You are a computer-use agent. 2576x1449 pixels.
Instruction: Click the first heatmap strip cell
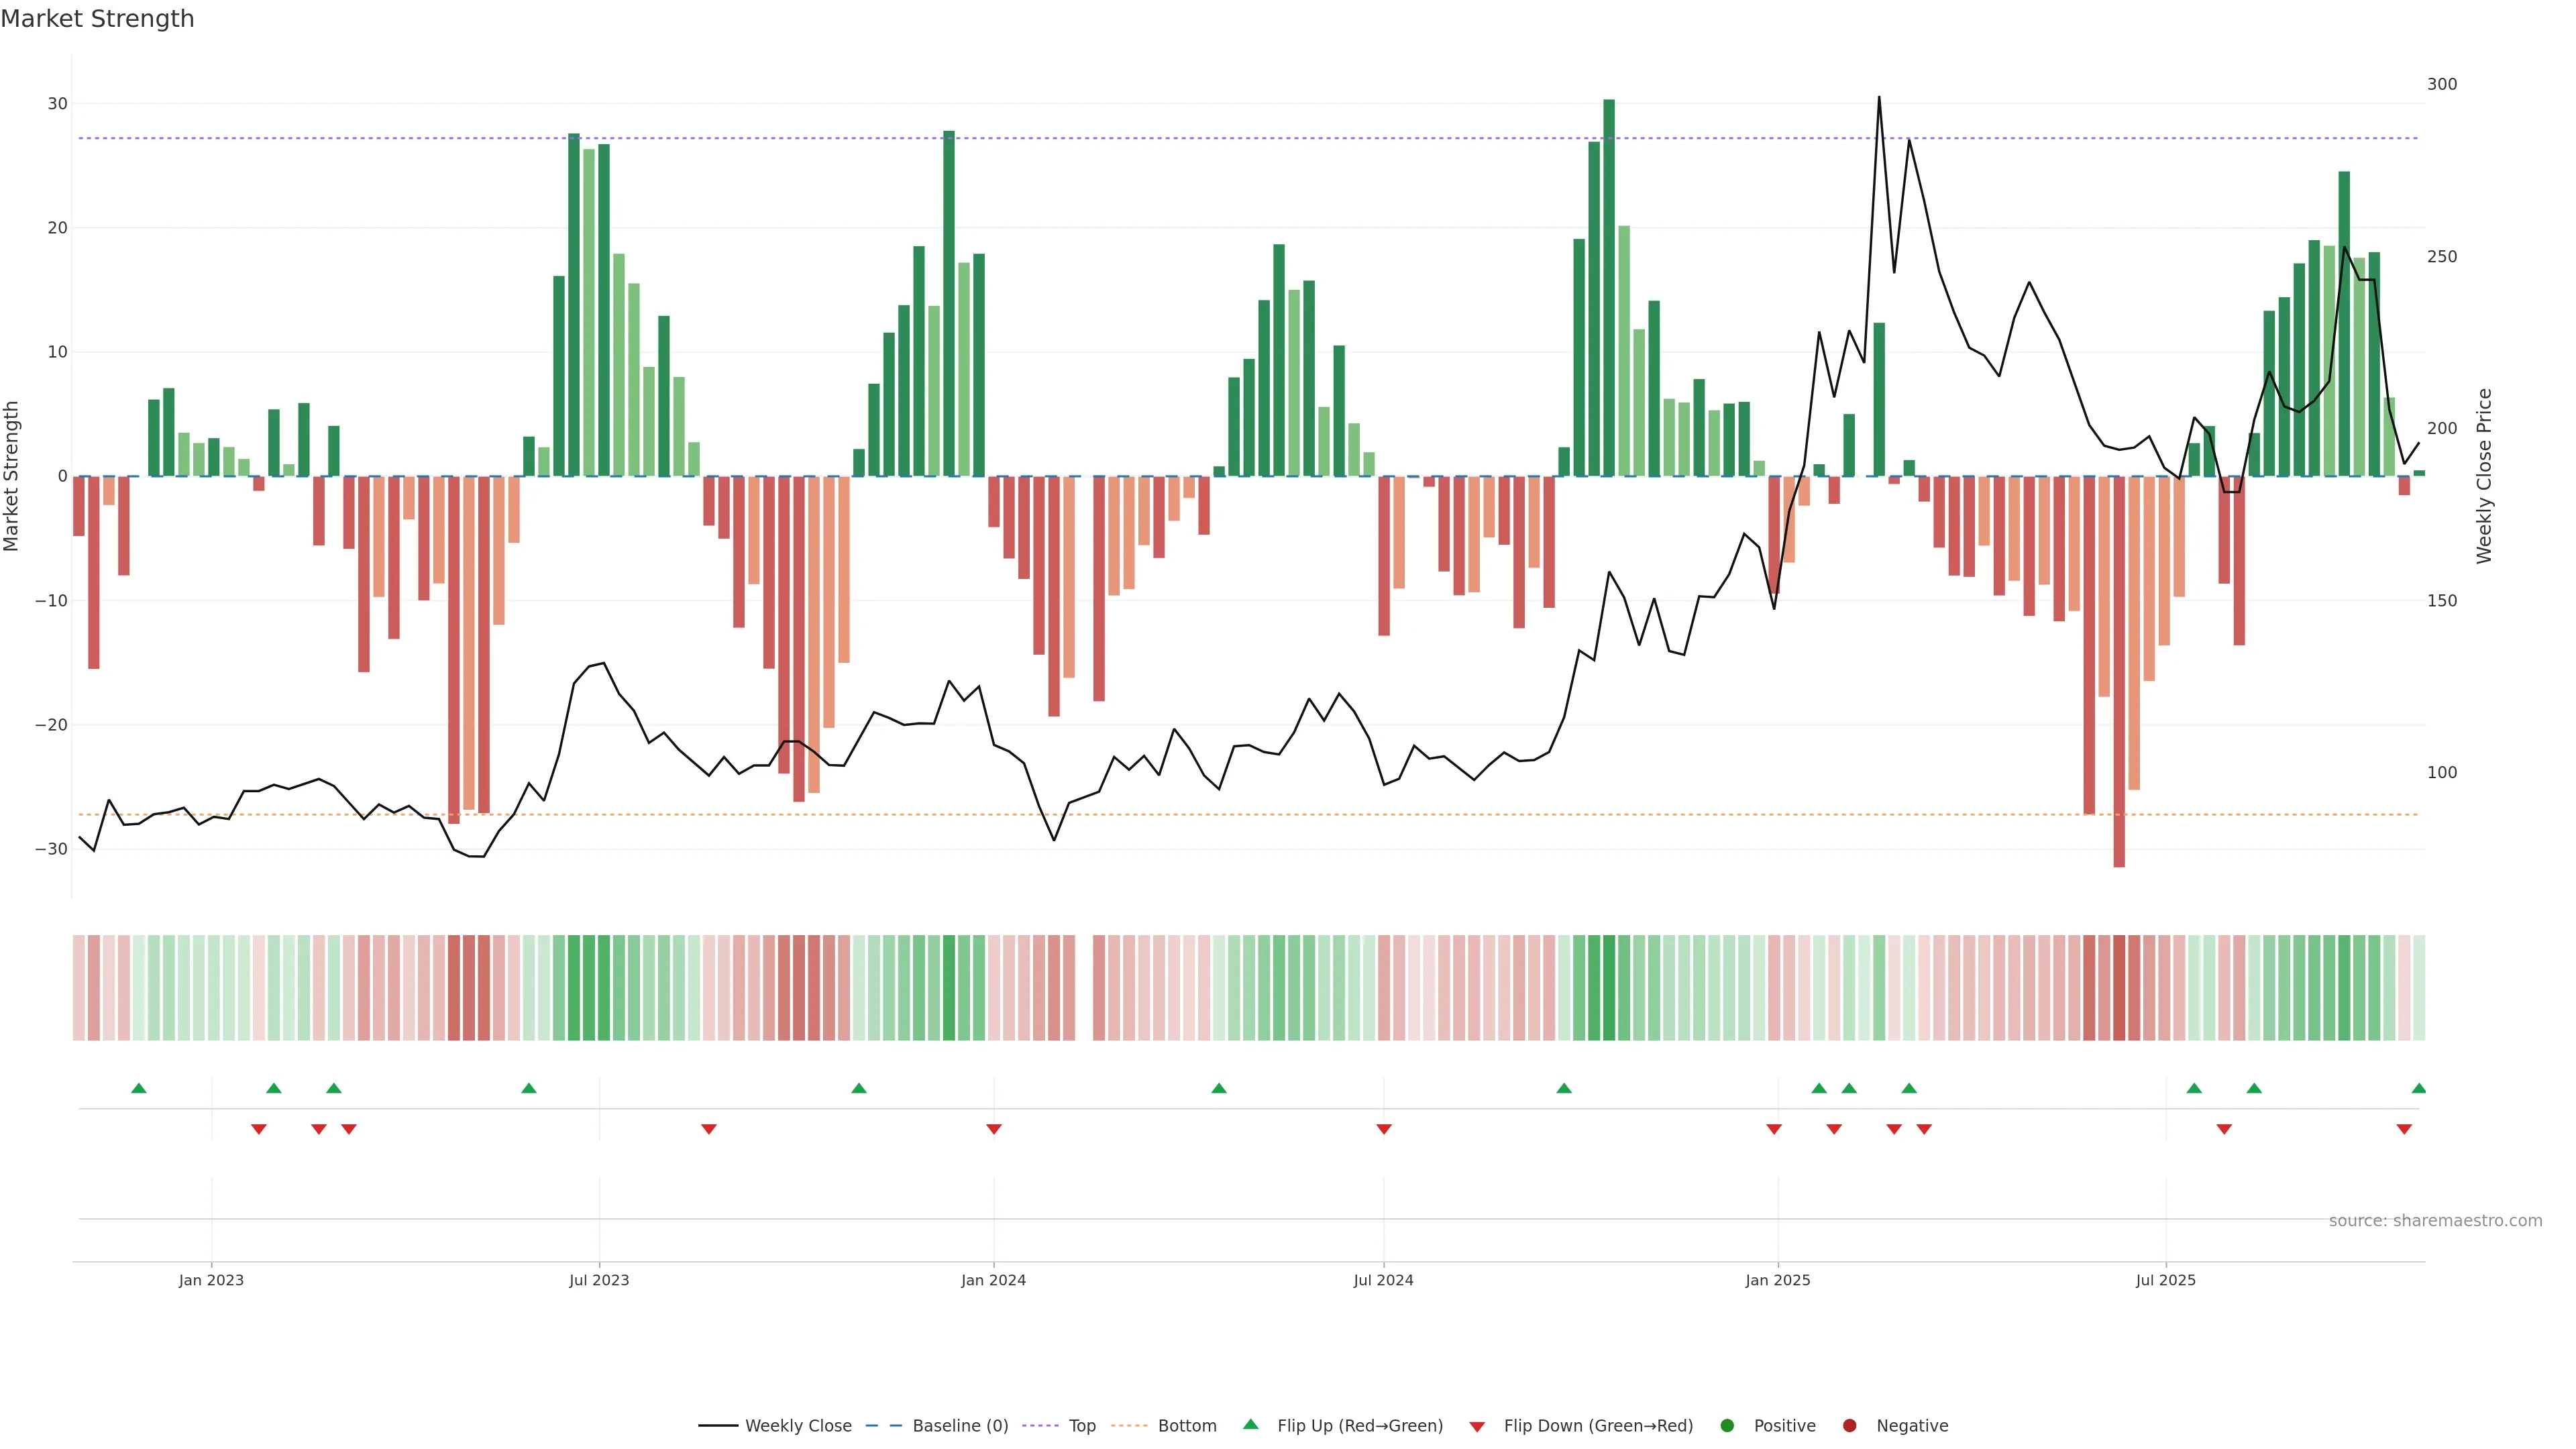point(79,988)
